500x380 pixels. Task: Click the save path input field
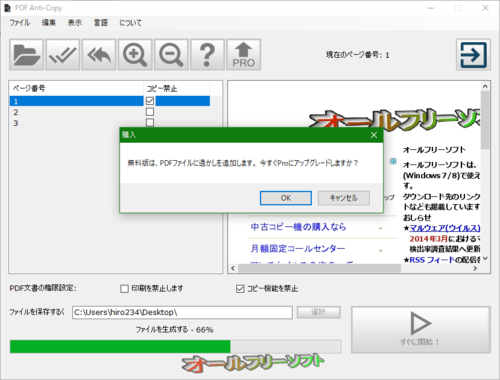click(x=182, y=312)
